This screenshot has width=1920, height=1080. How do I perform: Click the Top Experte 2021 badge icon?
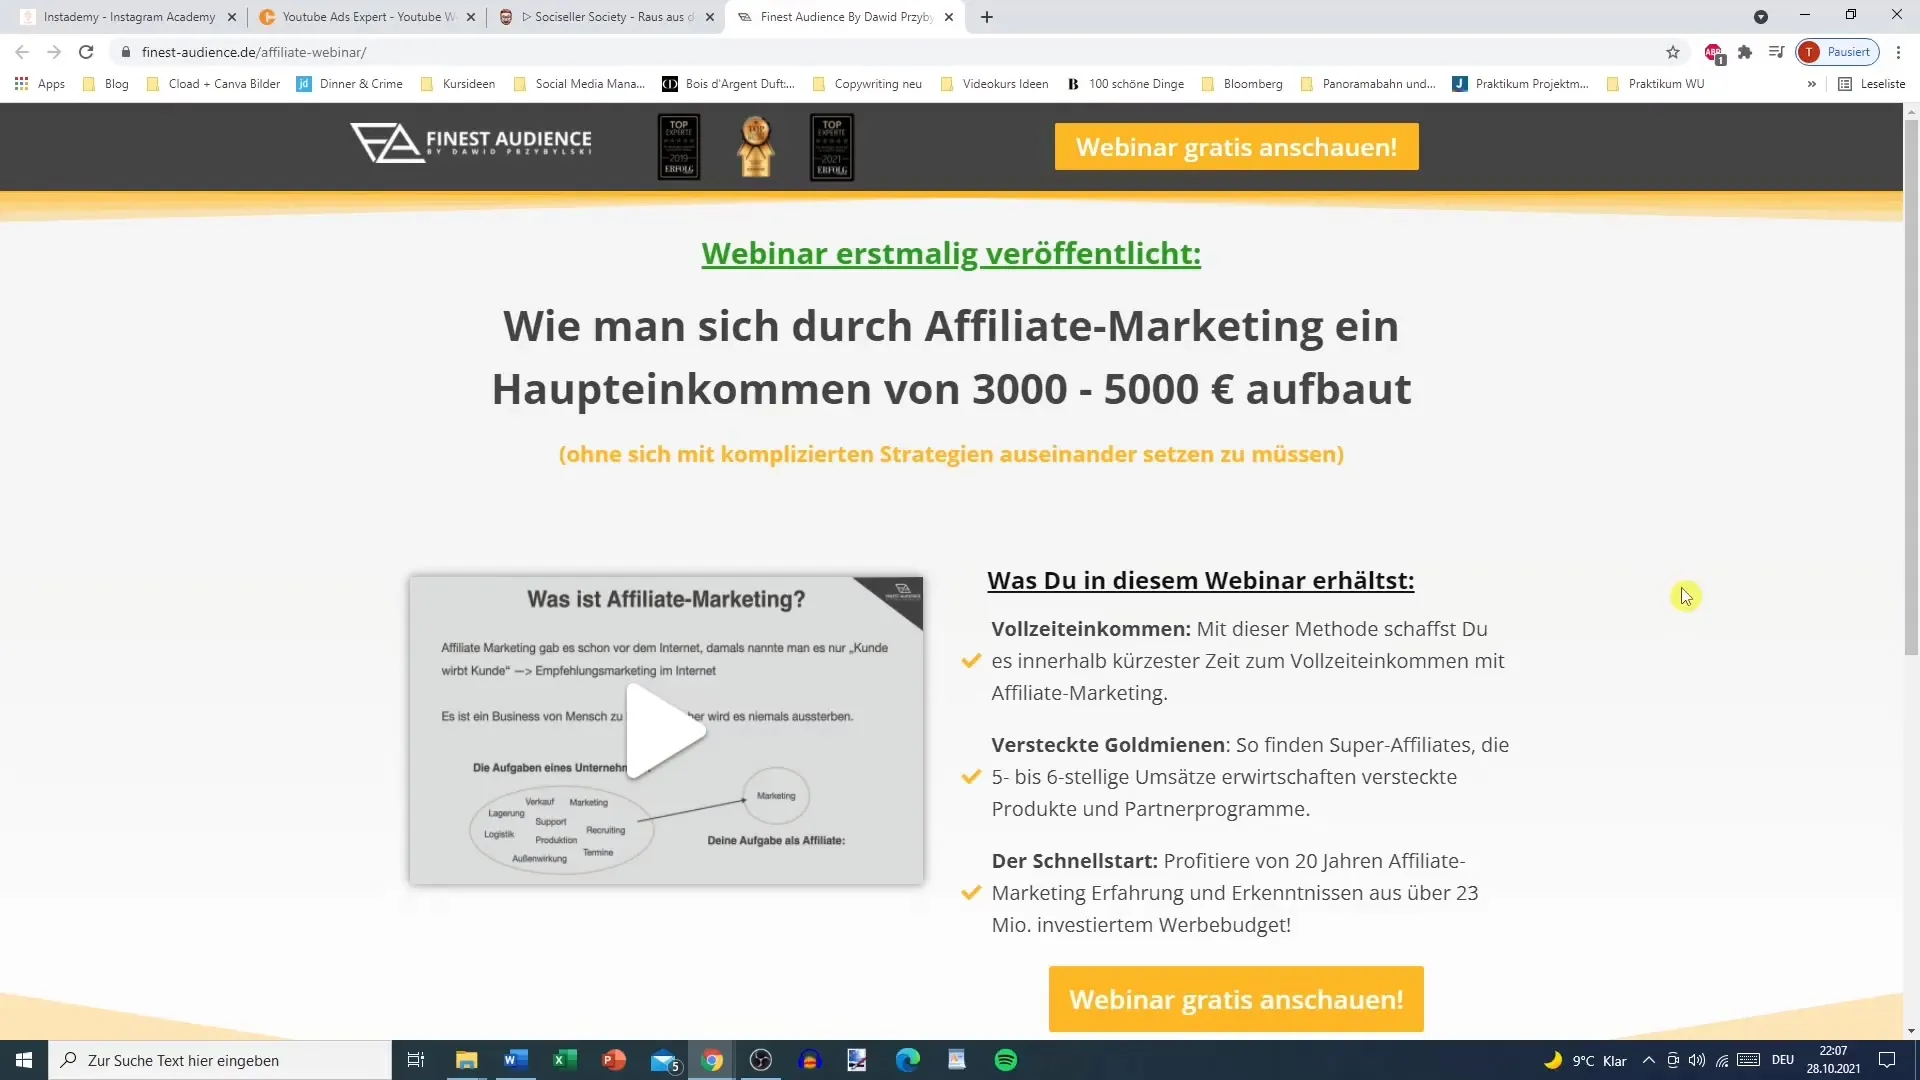pos(829,145)
